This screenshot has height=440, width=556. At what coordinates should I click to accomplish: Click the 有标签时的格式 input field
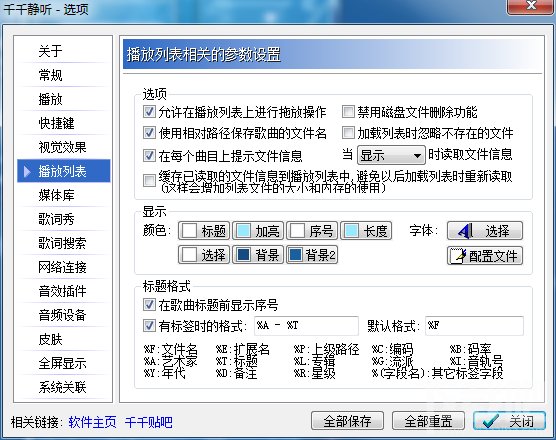tap(306, 325)
